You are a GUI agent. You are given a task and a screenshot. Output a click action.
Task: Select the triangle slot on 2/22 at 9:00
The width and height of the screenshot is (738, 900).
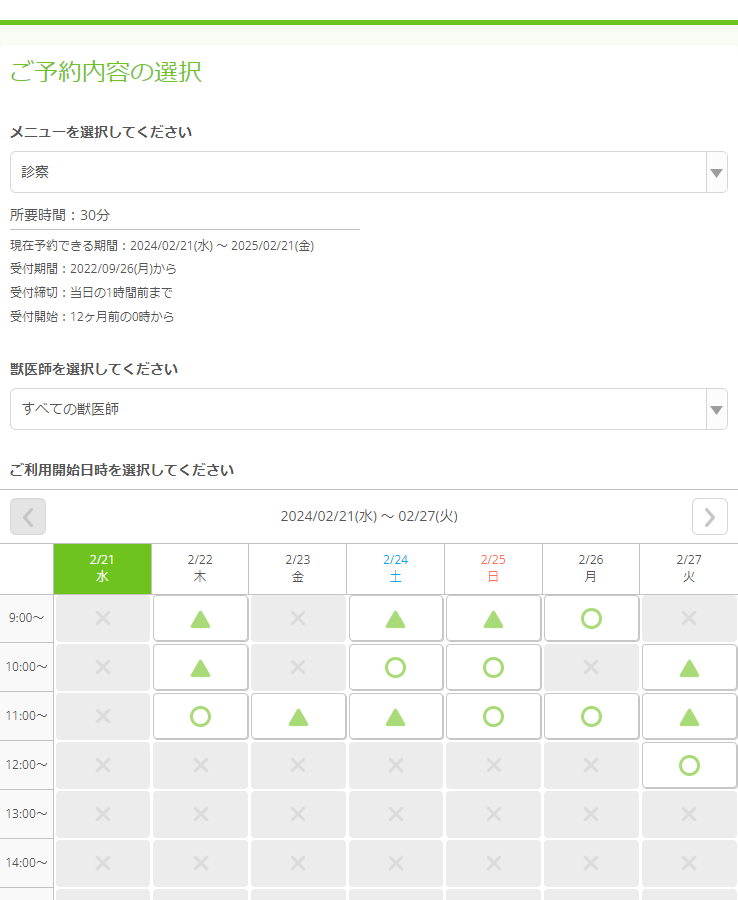point(200,618)
